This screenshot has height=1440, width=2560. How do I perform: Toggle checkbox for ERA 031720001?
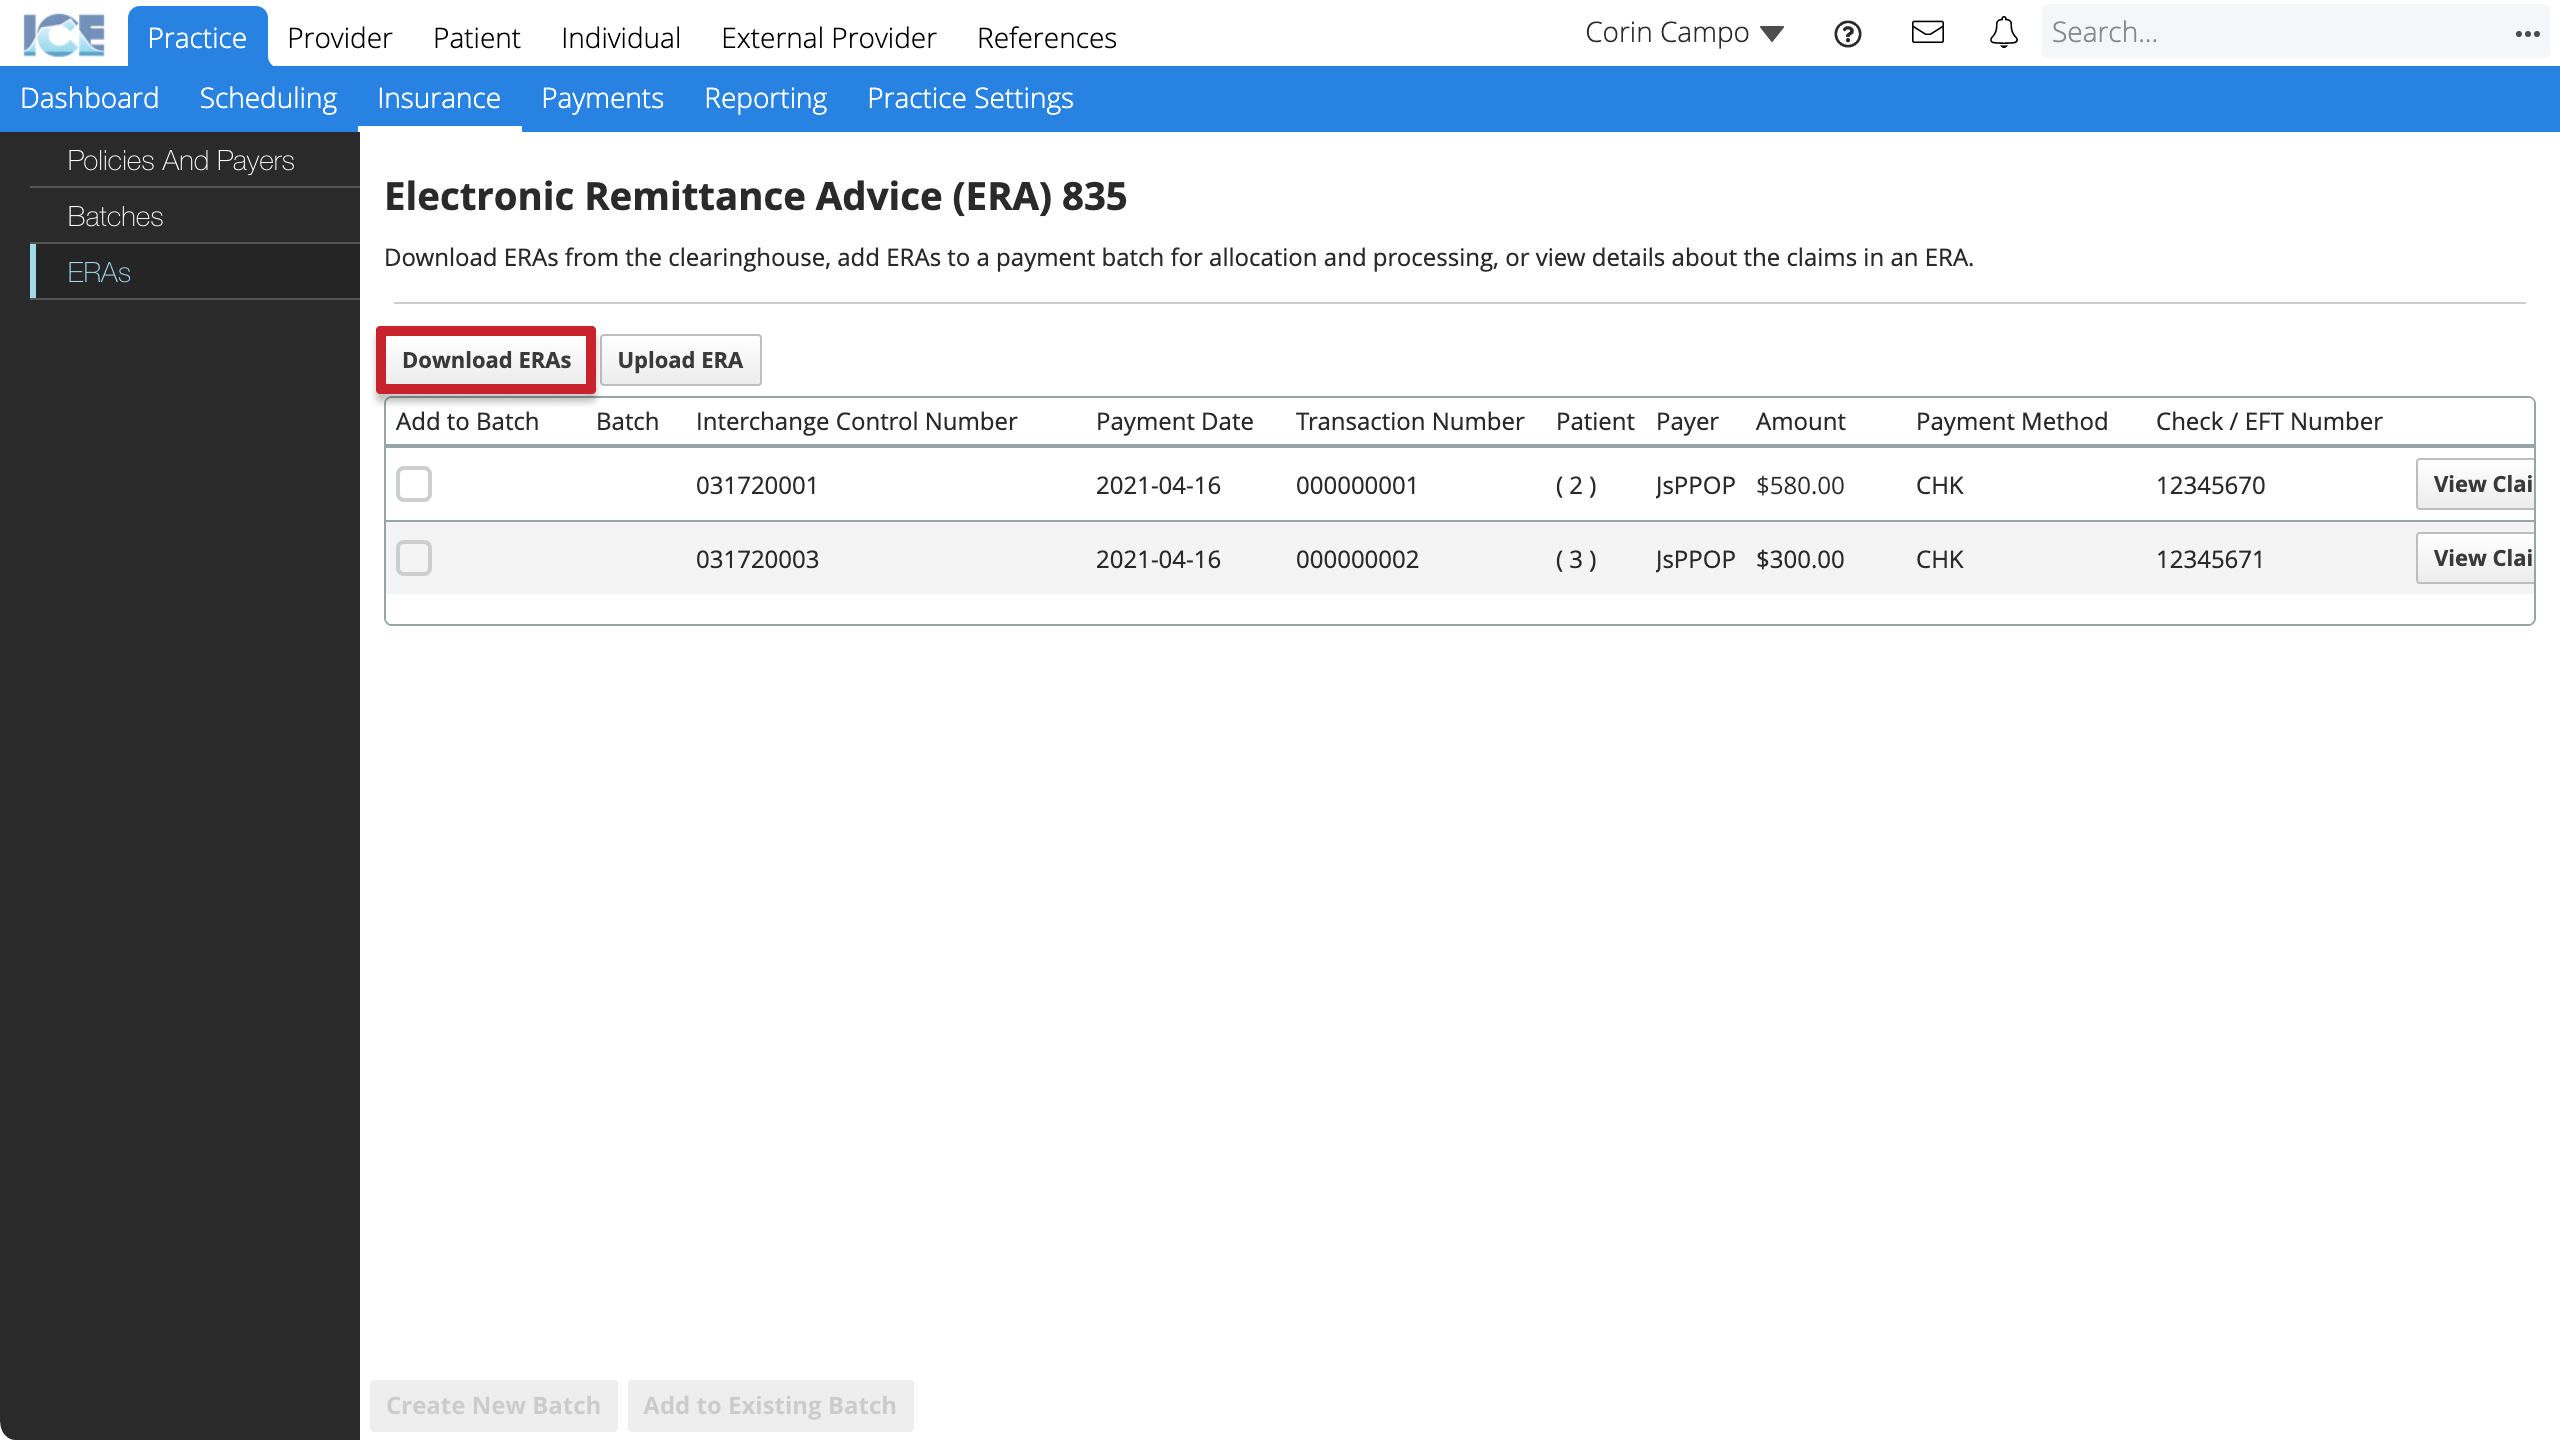(x=415, y=485)
